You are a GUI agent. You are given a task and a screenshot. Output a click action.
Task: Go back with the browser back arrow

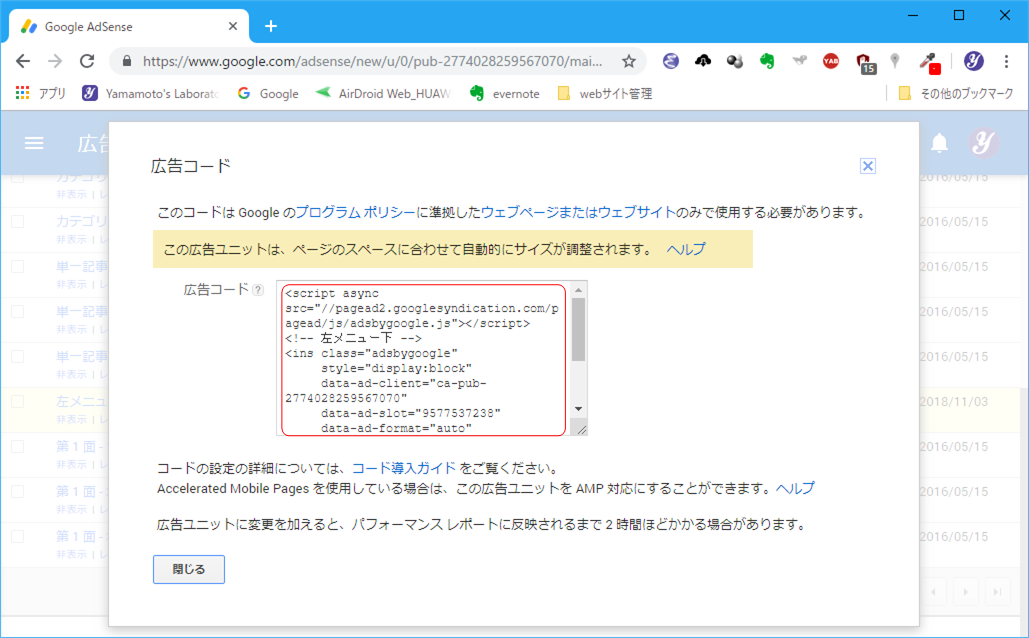tap(23, 61)
